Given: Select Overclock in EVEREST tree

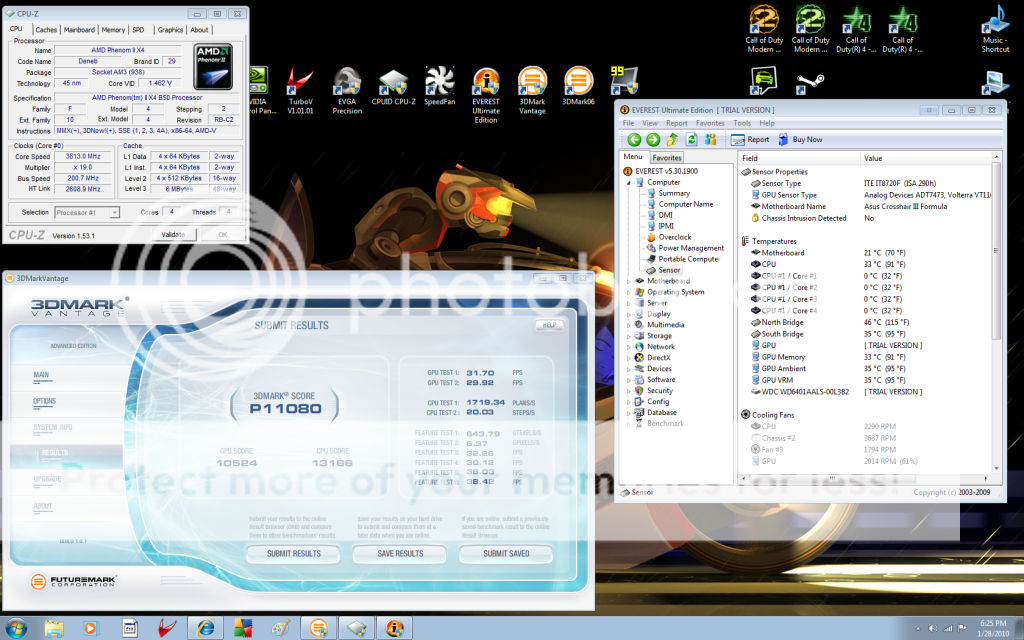Looking at the screenshot, I should click(675, 237).
